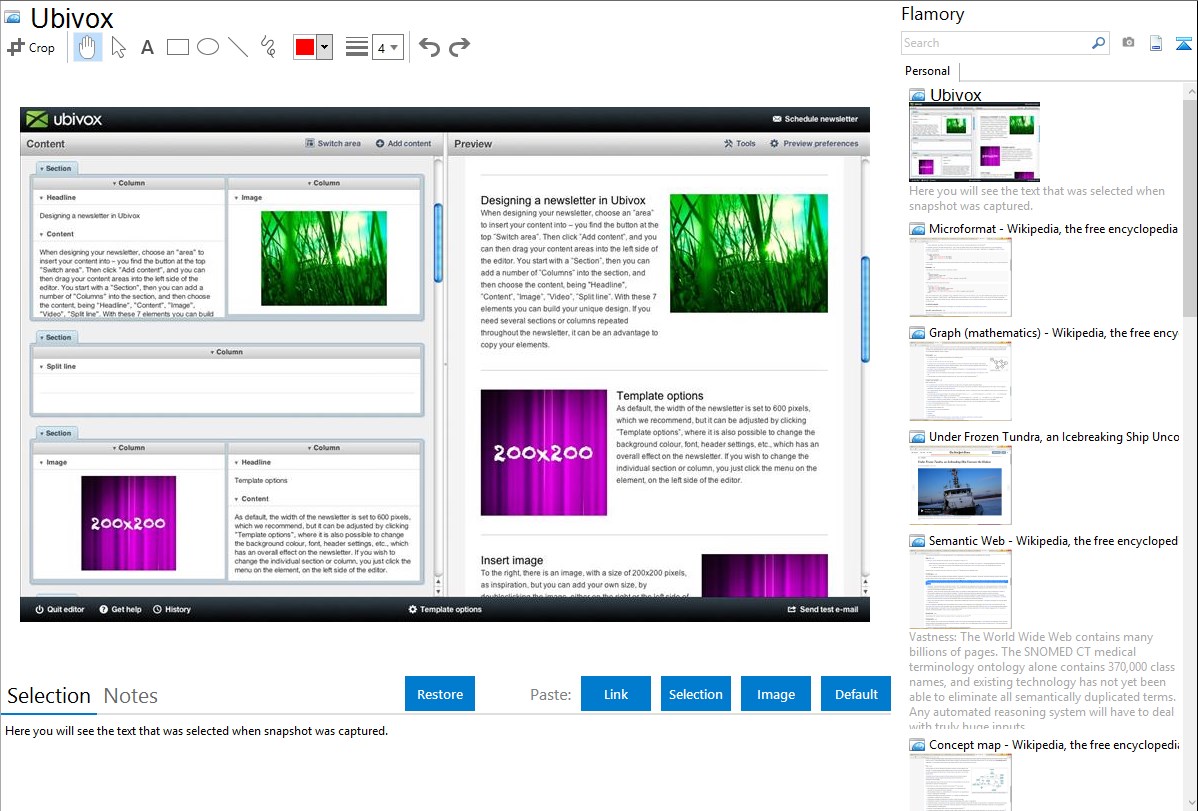Select the Crop tool
1198x811 pixels.
[31, 47]
